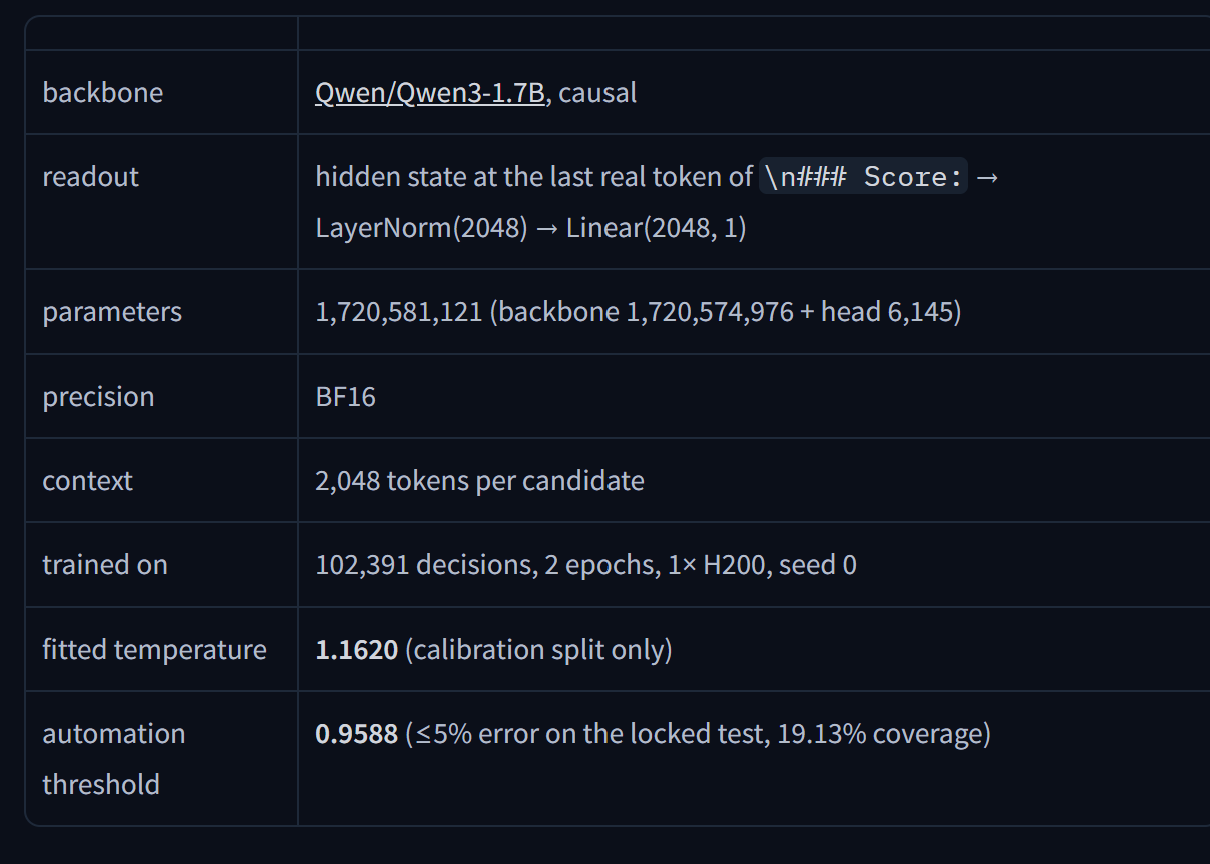Image resolution: width=1210 pixels, height=864 pixels.
Task: Select the "readout" row label
Action: pos(90,177)
